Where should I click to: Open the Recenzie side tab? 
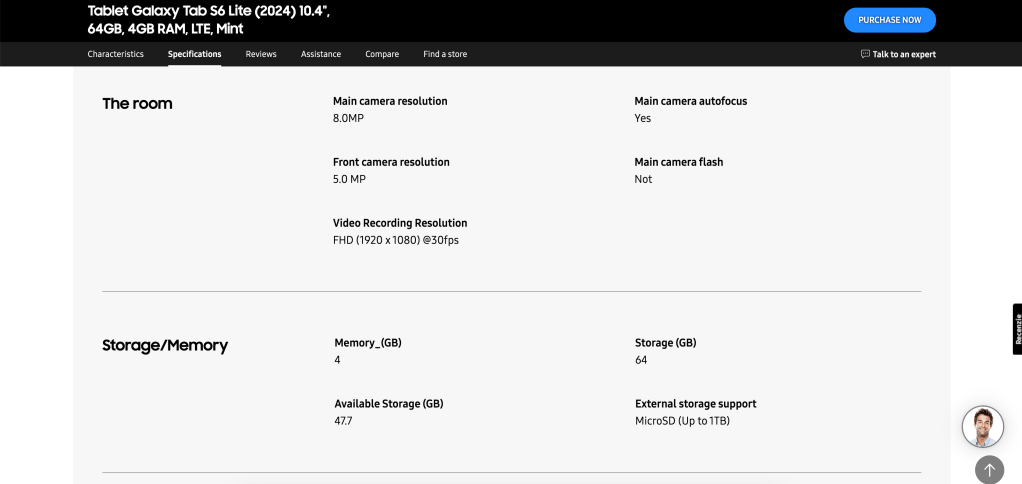point(1016,329)
